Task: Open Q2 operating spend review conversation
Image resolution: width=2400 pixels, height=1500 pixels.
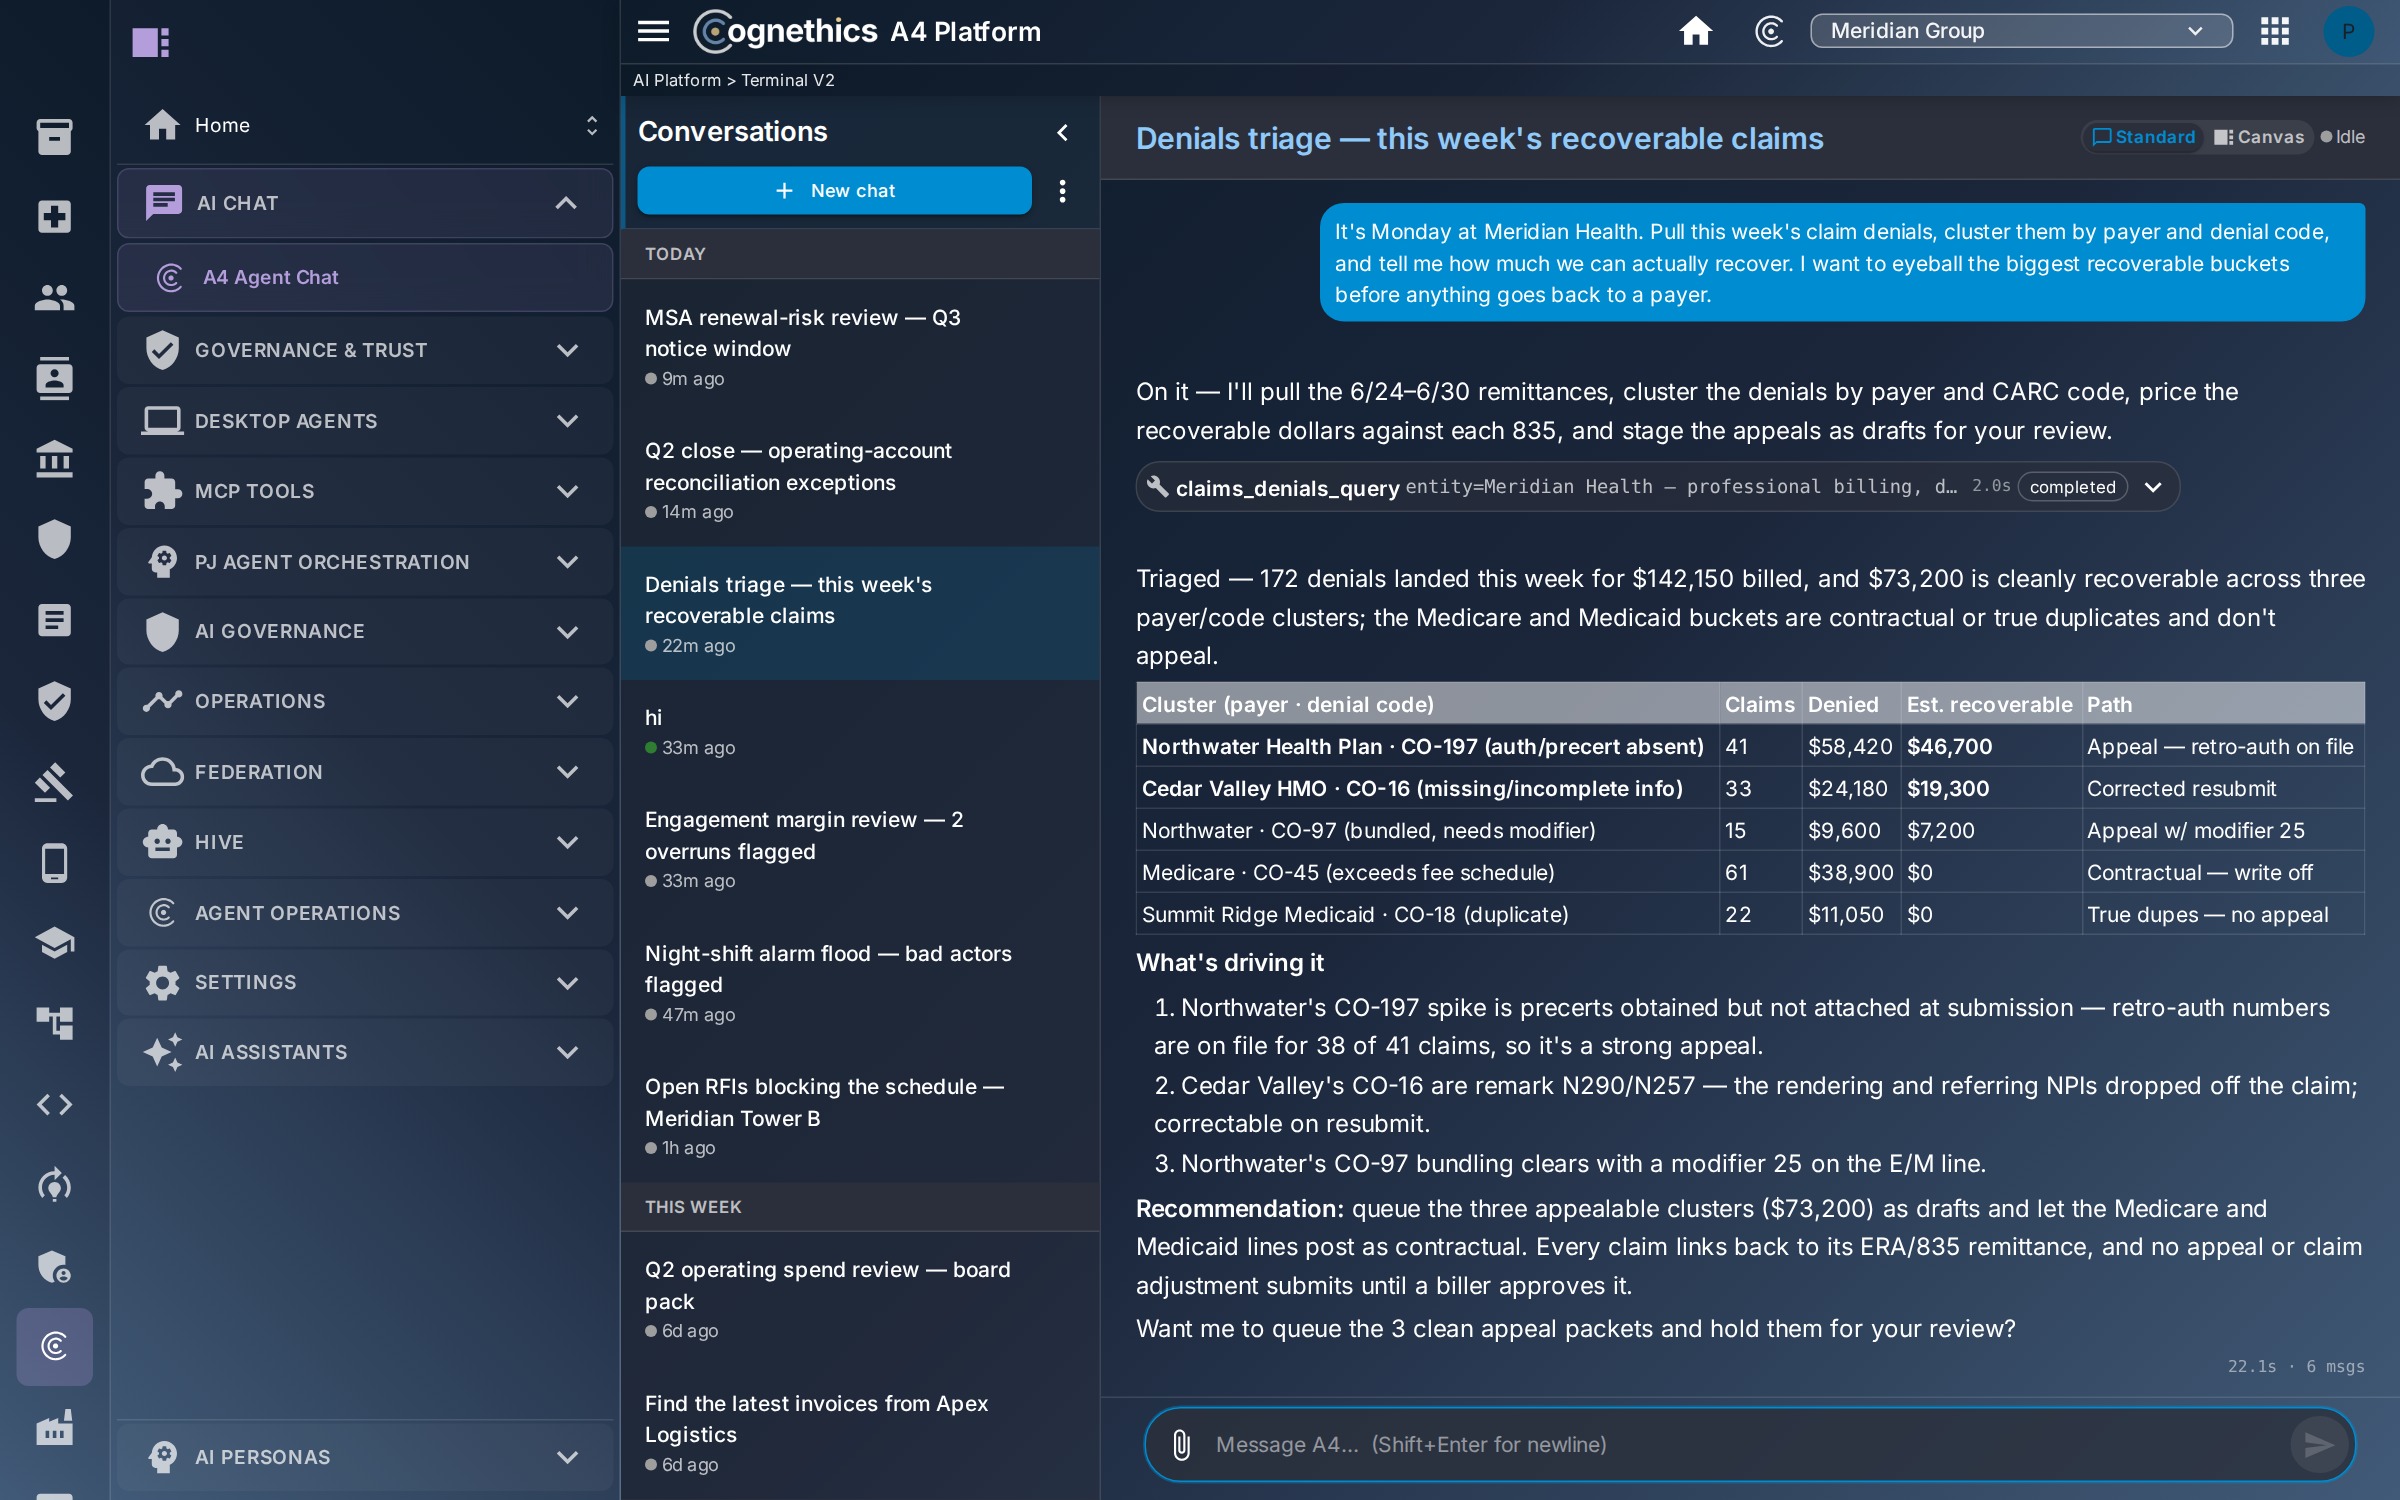Action: coord(860,1299)
